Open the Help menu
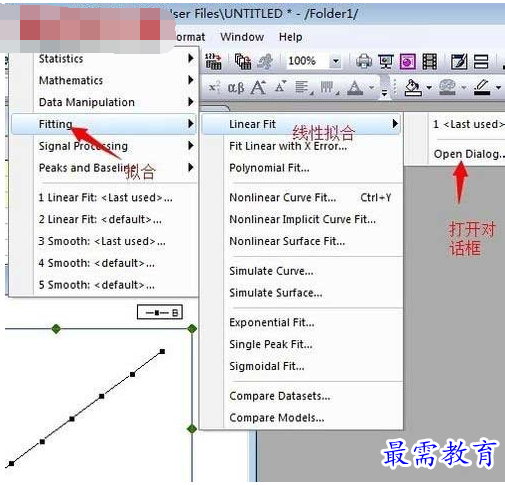 tap(291, 37)
